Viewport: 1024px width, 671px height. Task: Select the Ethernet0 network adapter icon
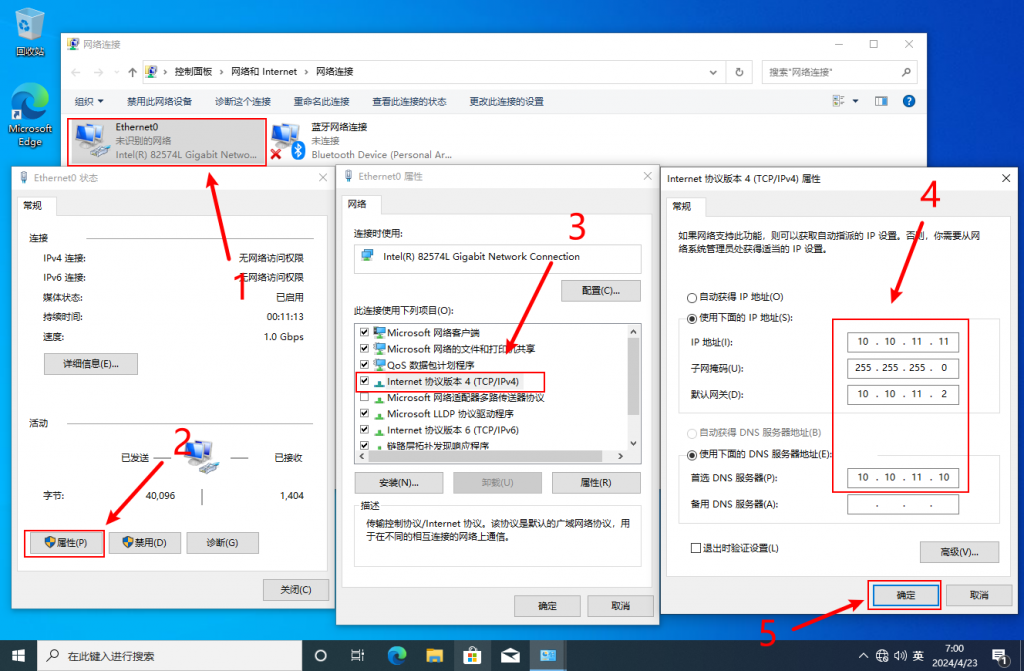(92, 141)
